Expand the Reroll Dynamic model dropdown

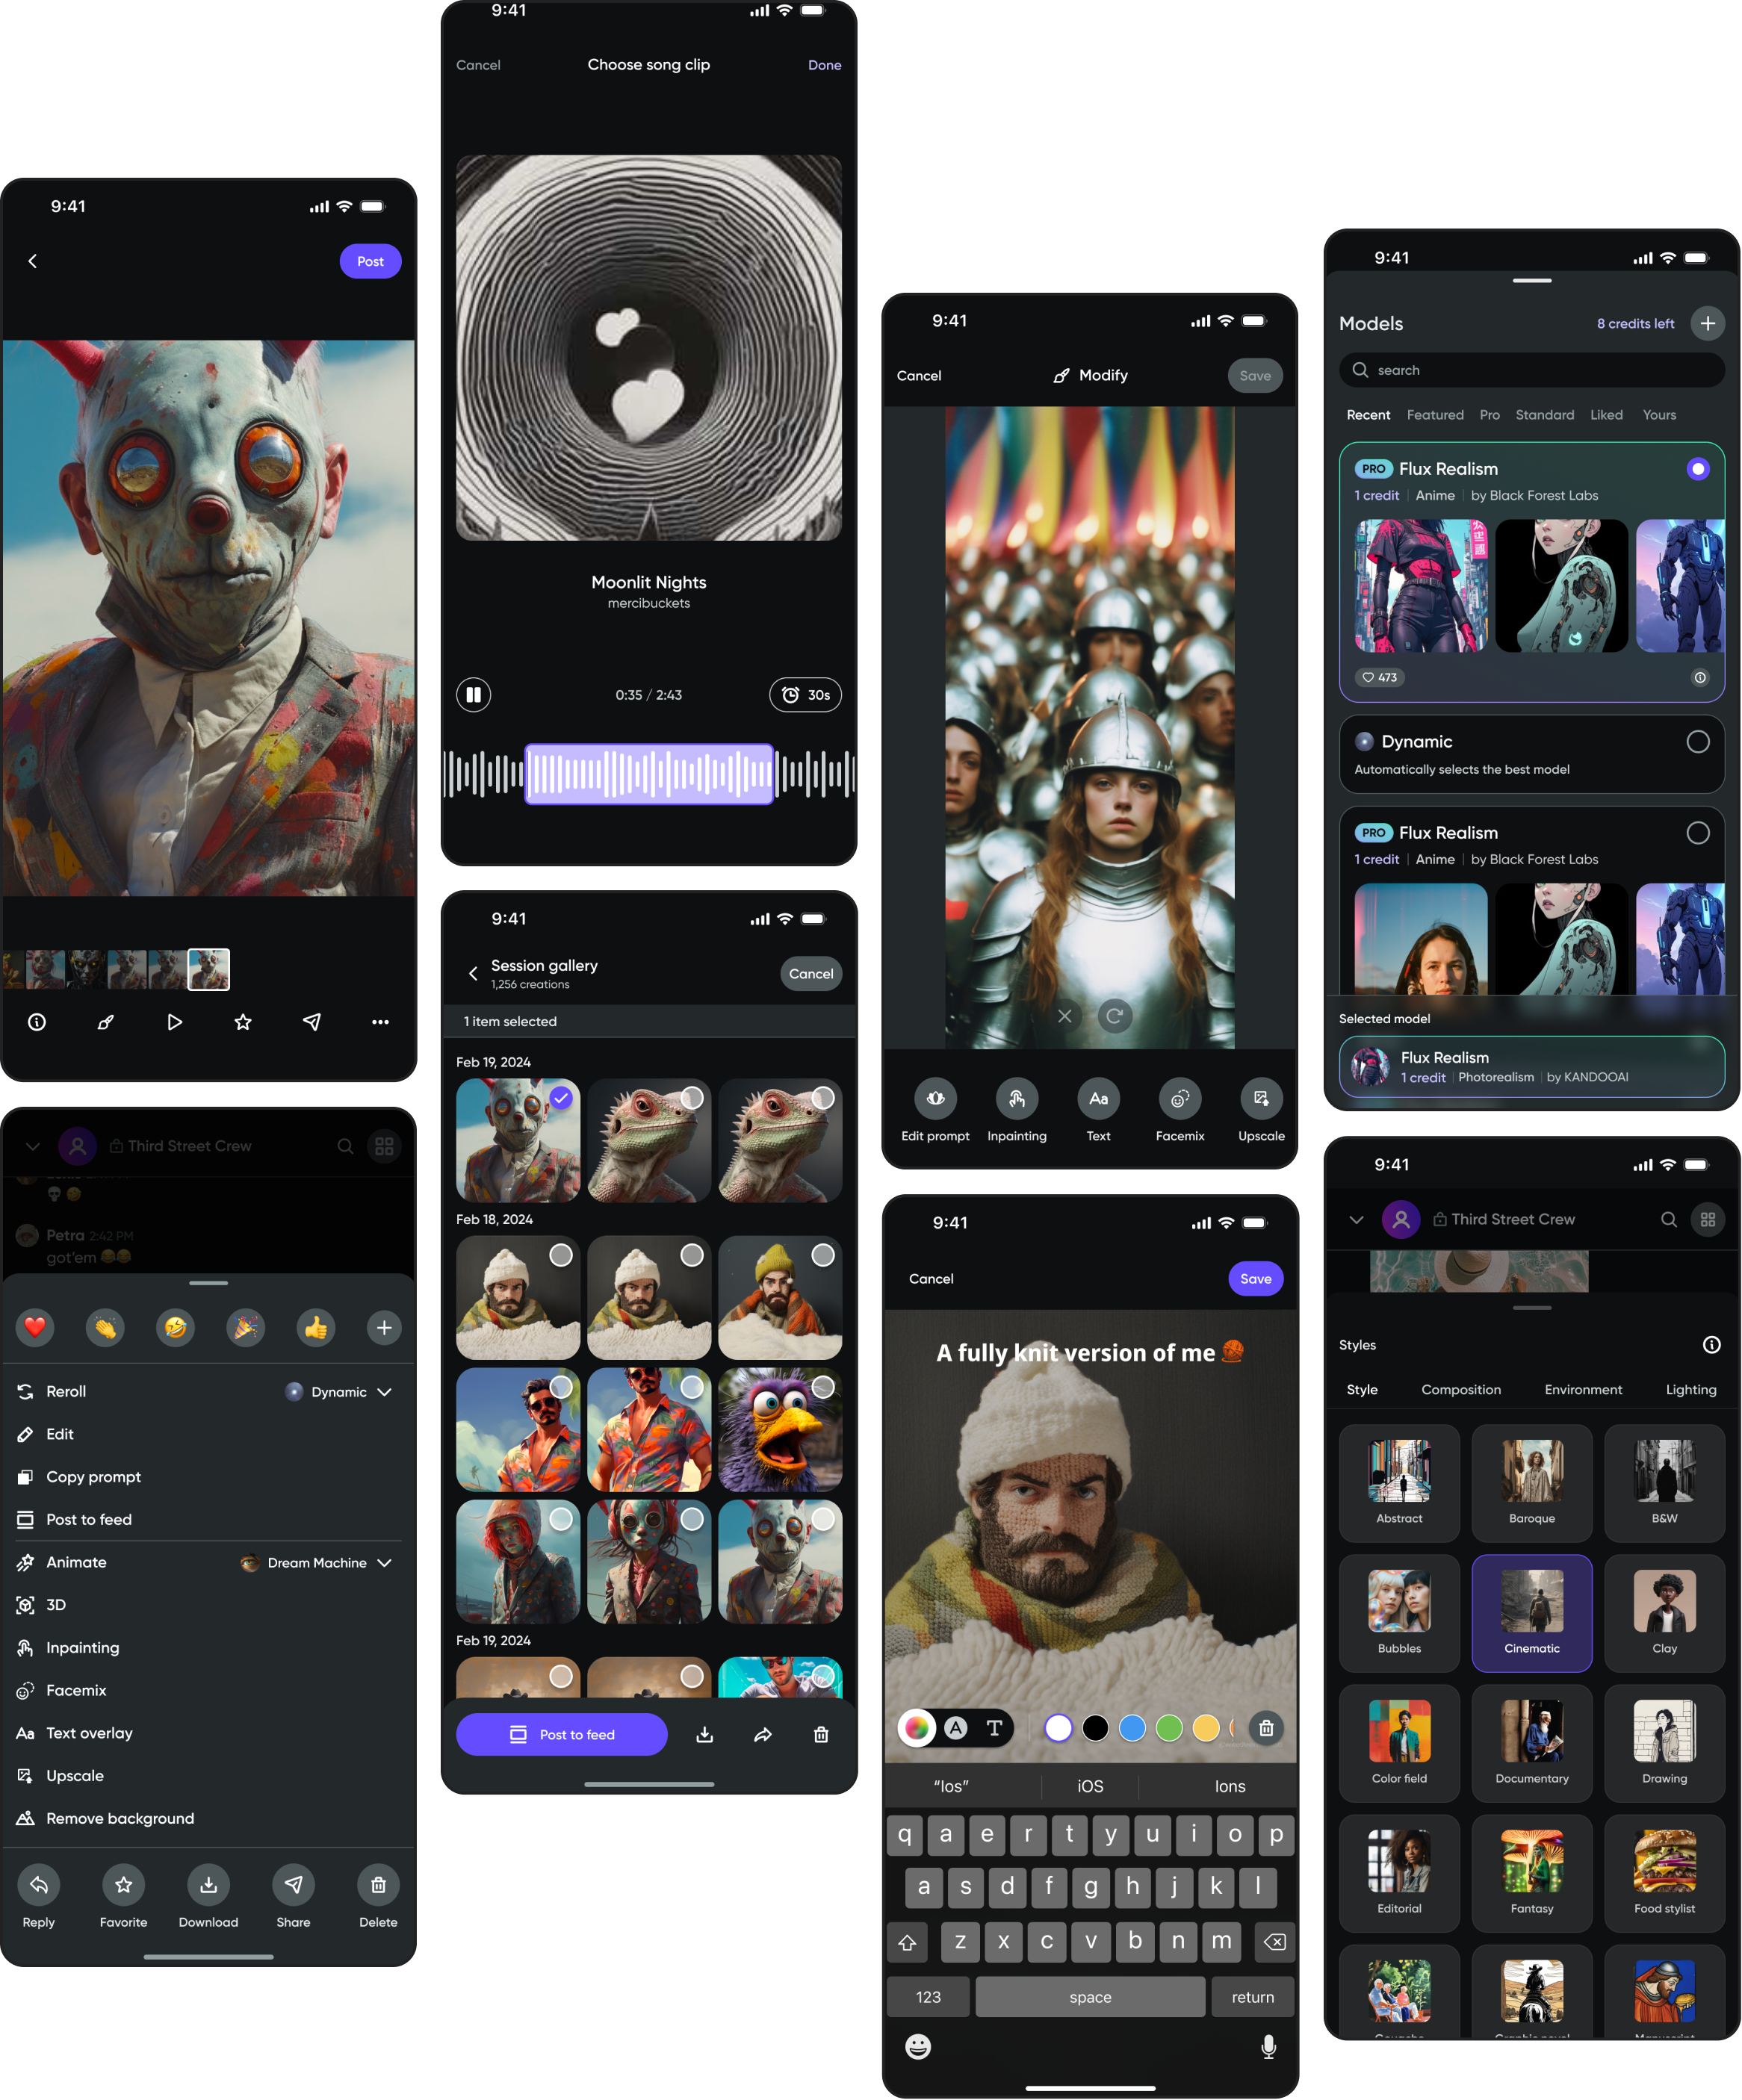coord(384,1391)
